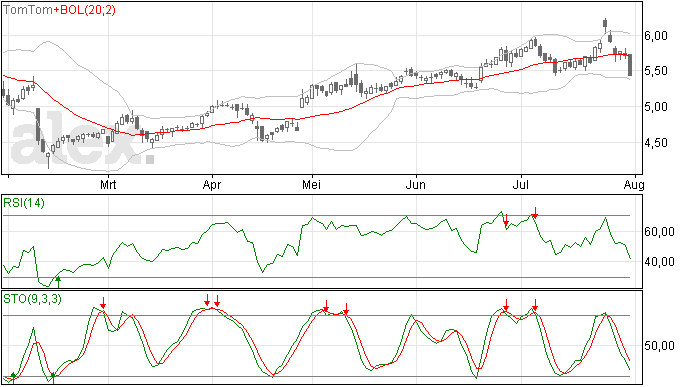Select the RSI(14) indicator label
The image size is (690, 387).
click(x=24, y=203)
